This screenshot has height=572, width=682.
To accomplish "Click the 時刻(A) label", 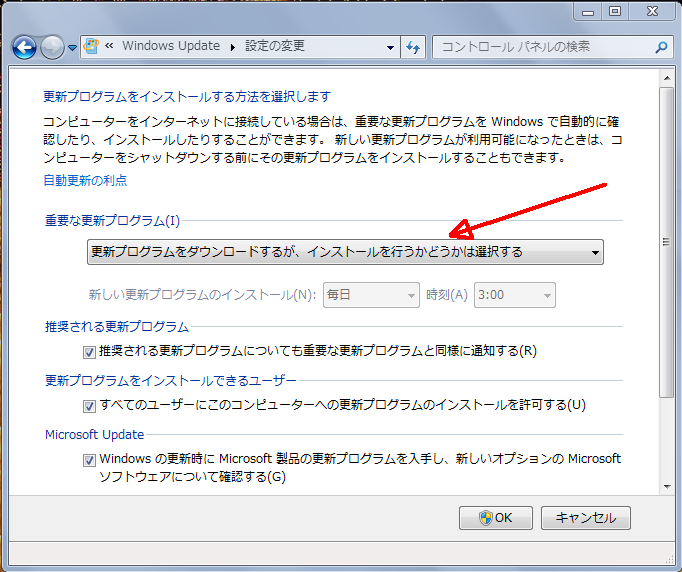I will pyautogui.click(x=447, y=295).
